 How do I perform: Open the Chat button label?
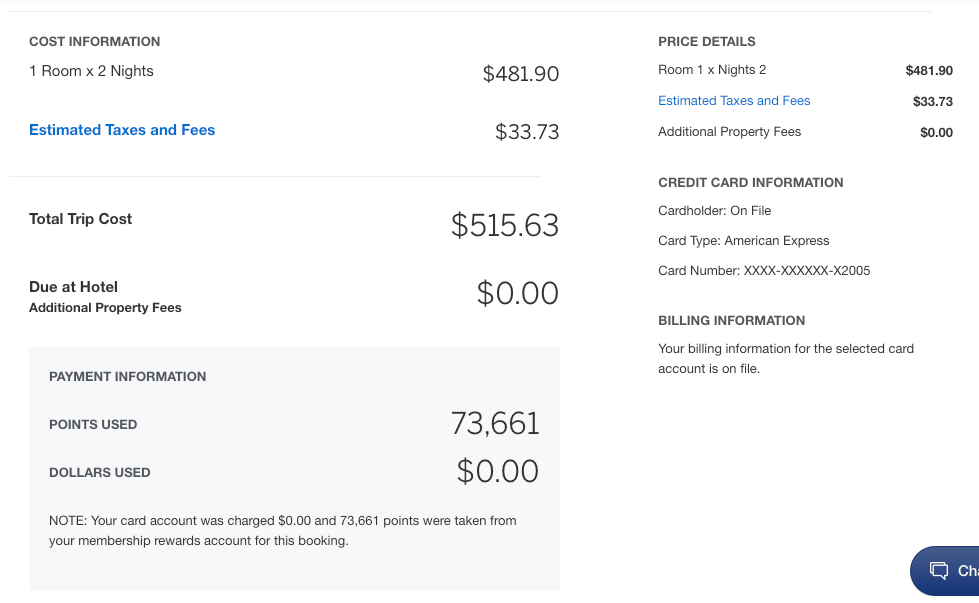[x=967, y=571]
